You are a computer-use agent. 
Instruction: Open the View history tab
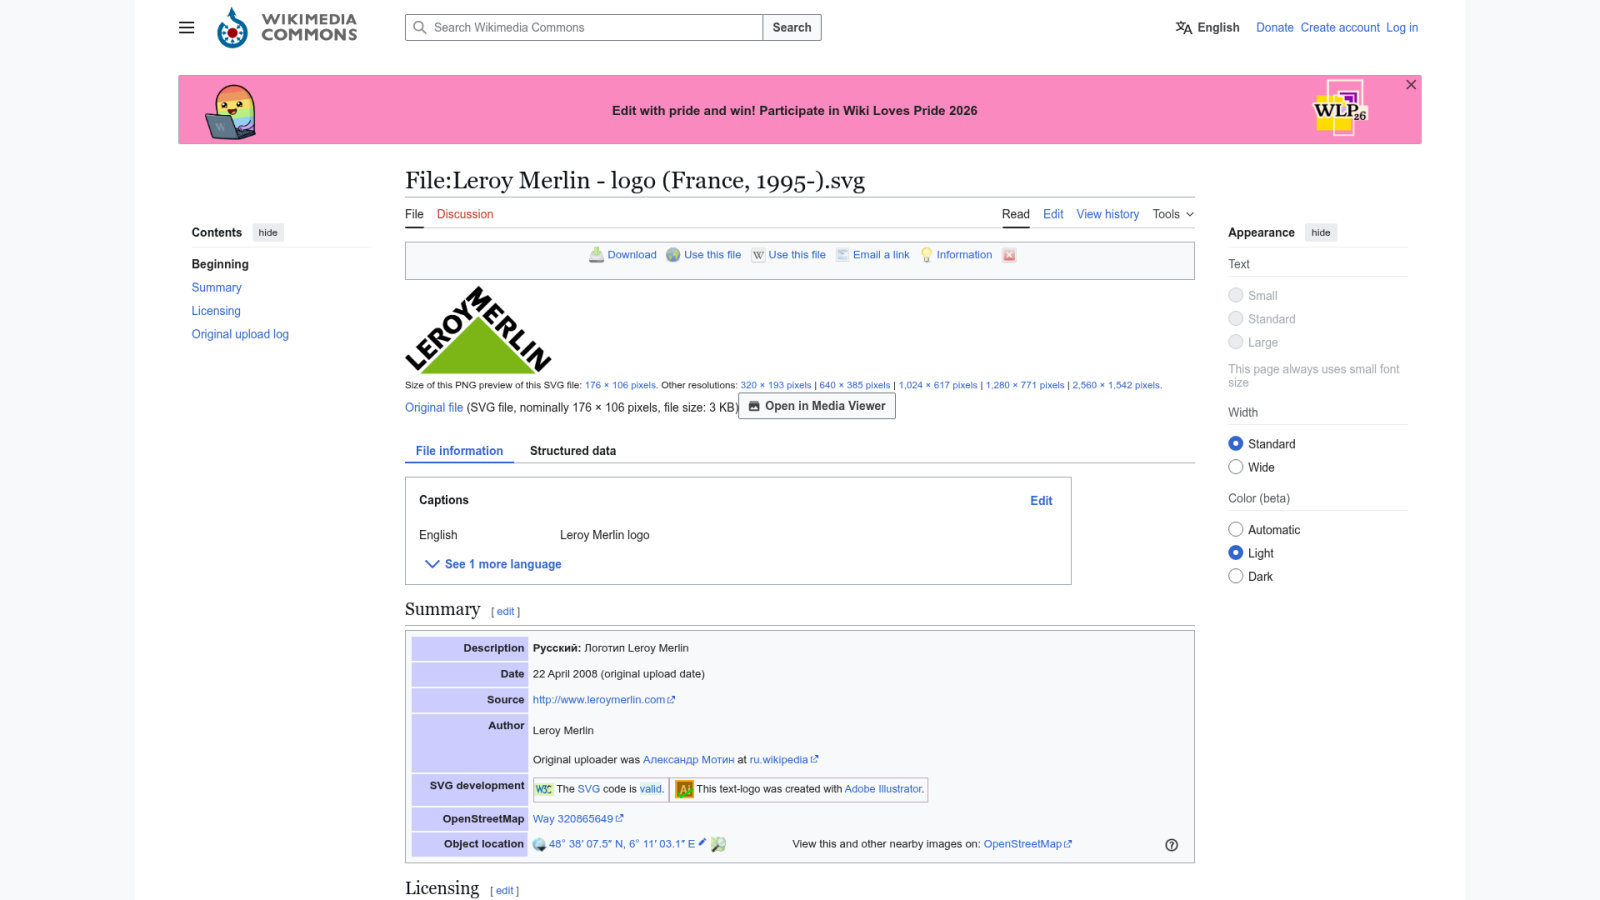pyautogui.click(x=1107, y=214)
